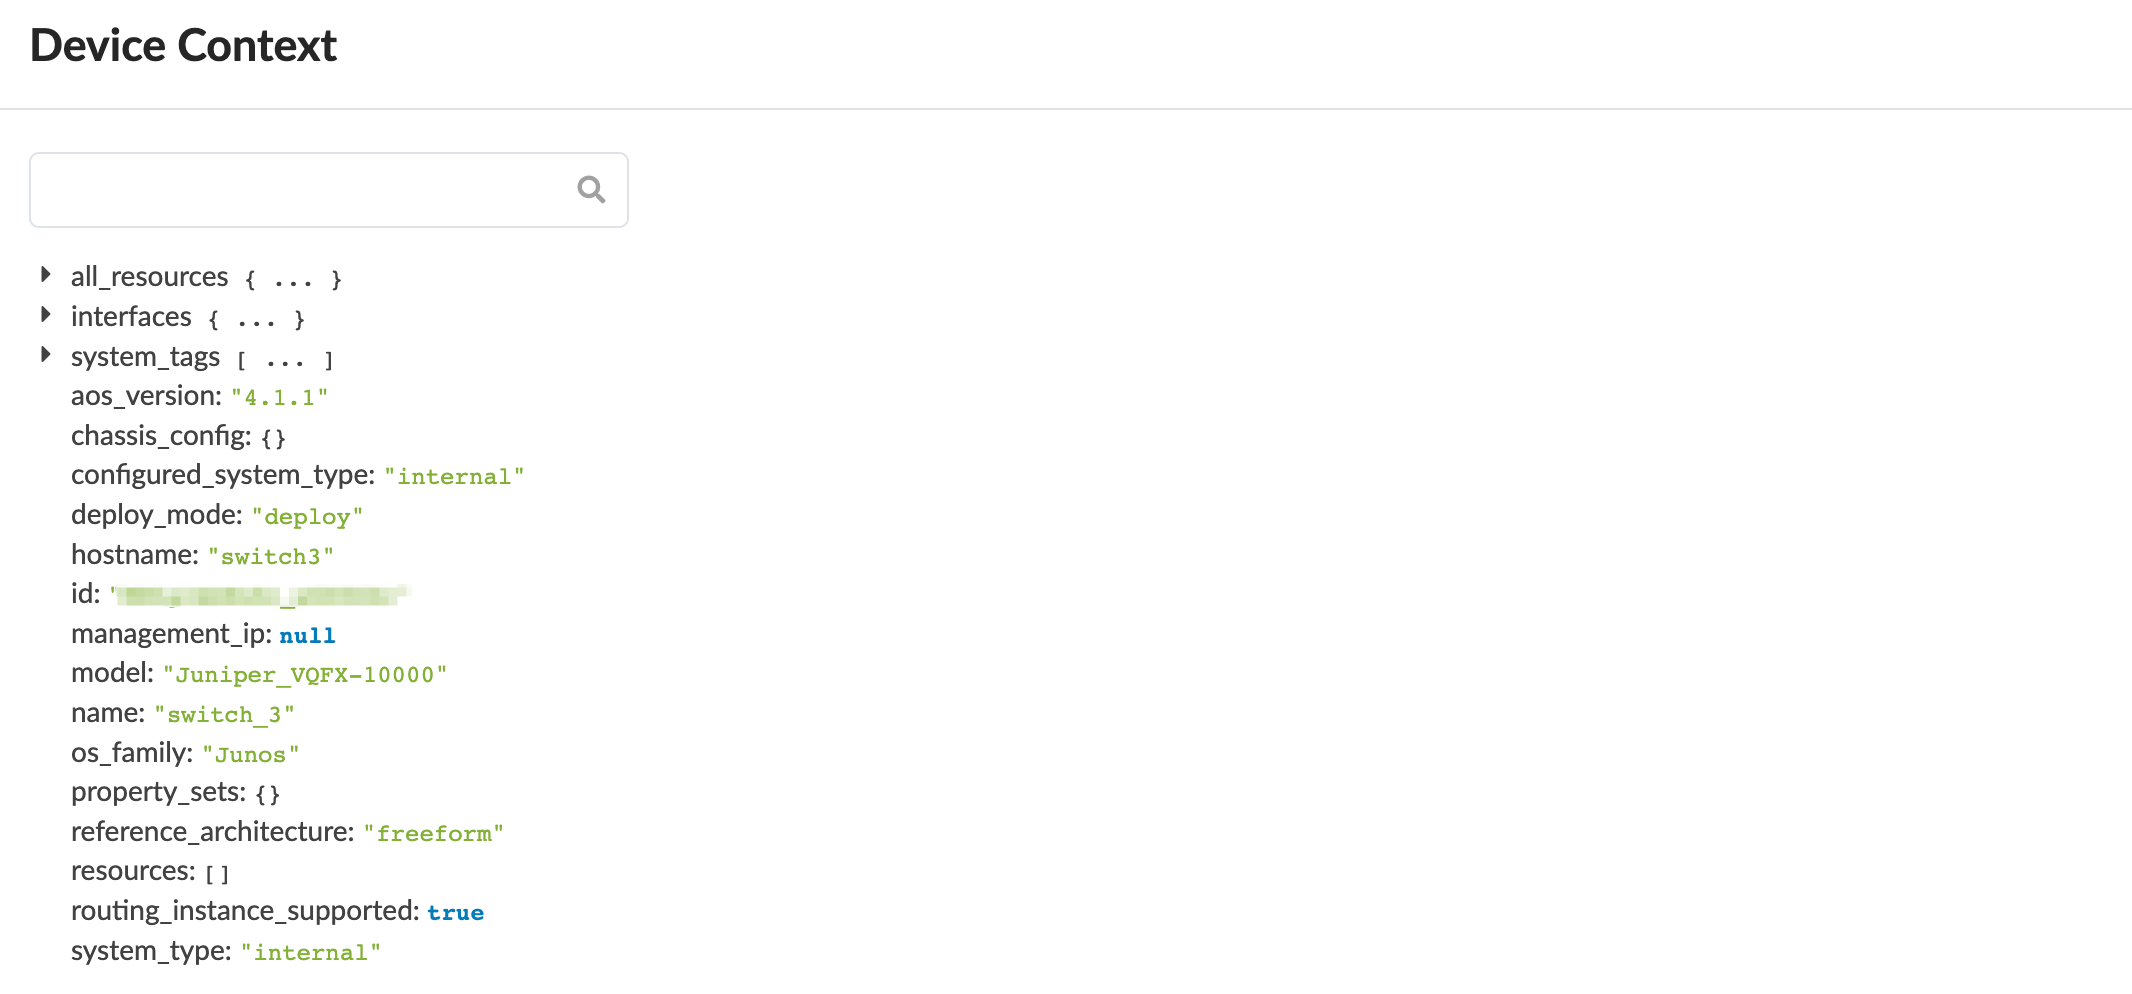Viewport: 2132px width, 994px height.
Task: Click inside the device context search field
Action: (300, 190)
